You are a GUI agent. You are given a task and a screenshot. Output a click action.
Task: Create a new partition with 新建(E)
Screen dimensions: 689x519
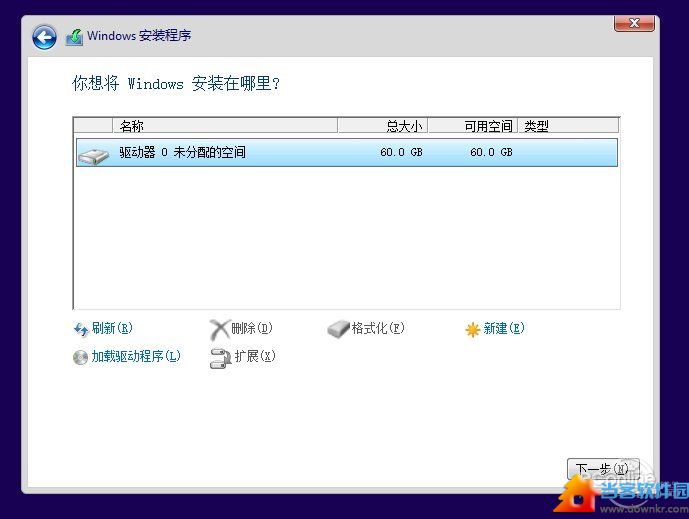tap(504, 328)
